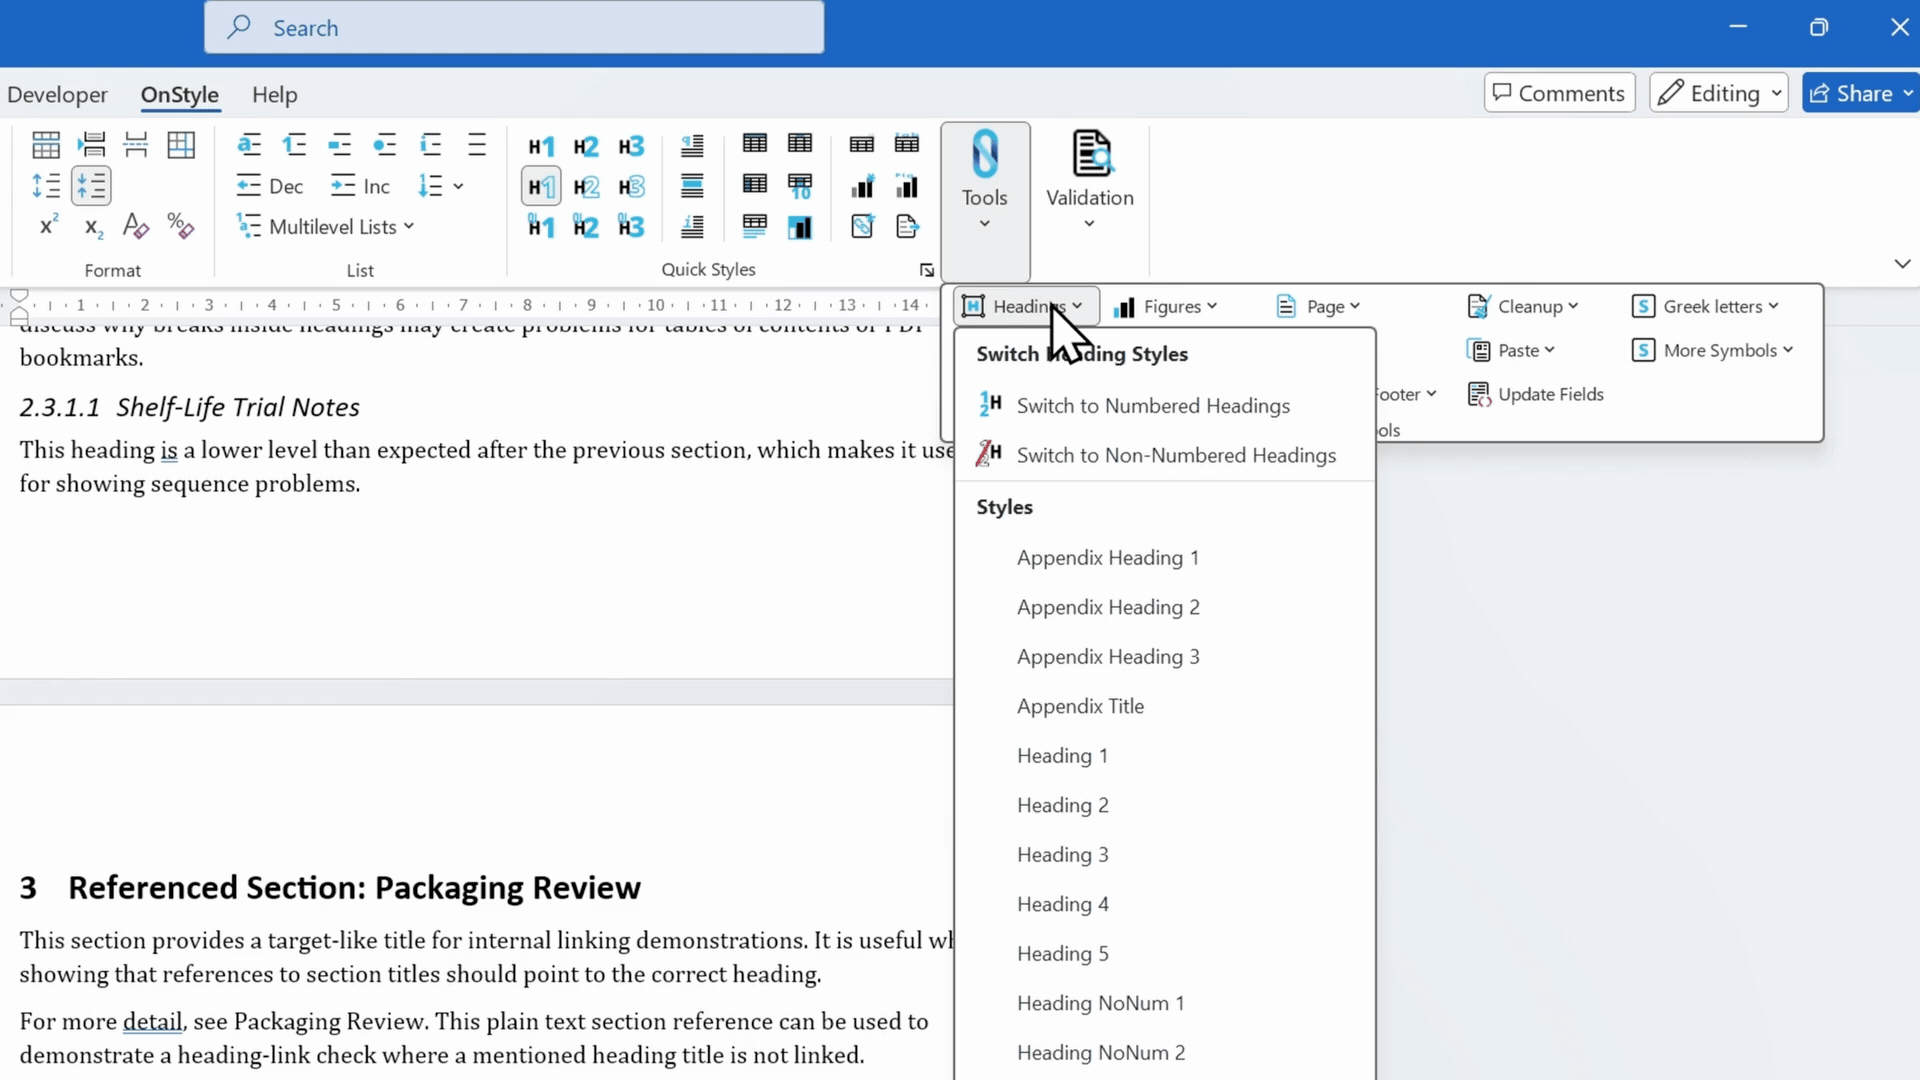This screenshot has height=1080, width=1920.
Task: Click the Switch to Numbered Headings icon
Action: (990, 404)
